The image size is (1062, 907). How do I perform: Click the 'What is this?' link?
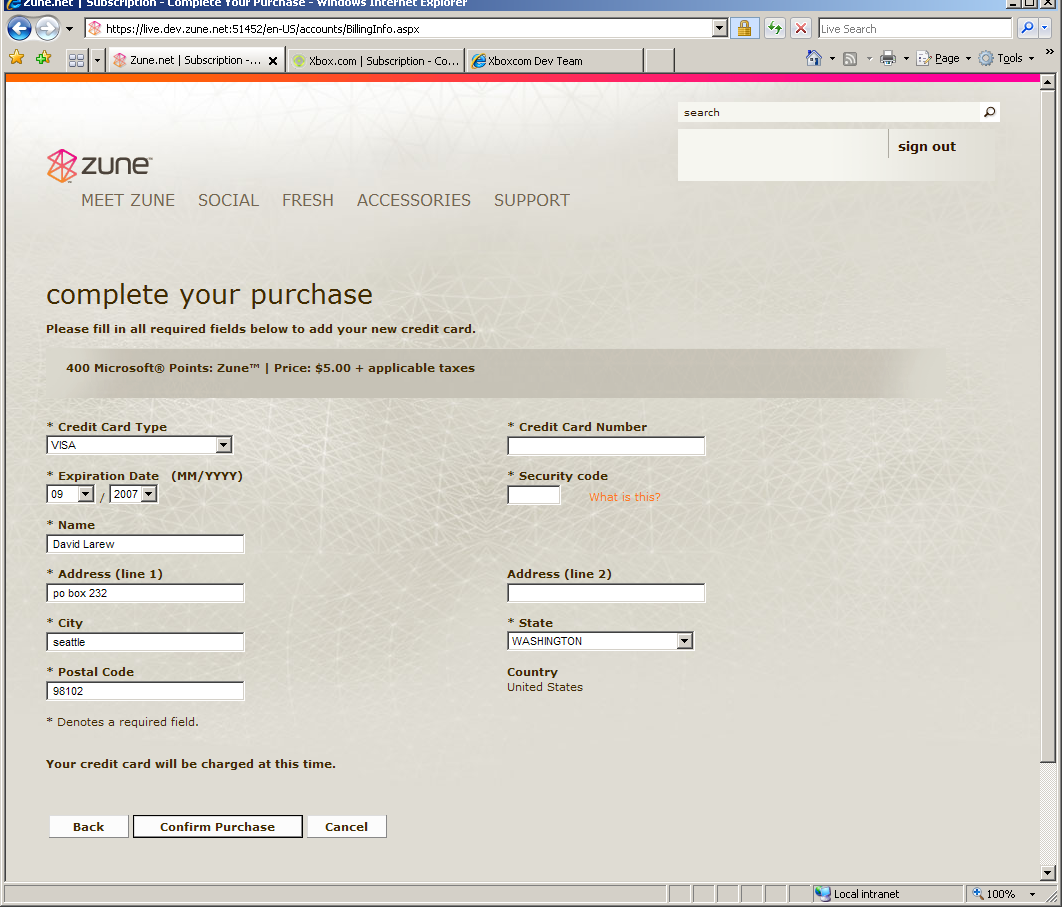point(624,497)
